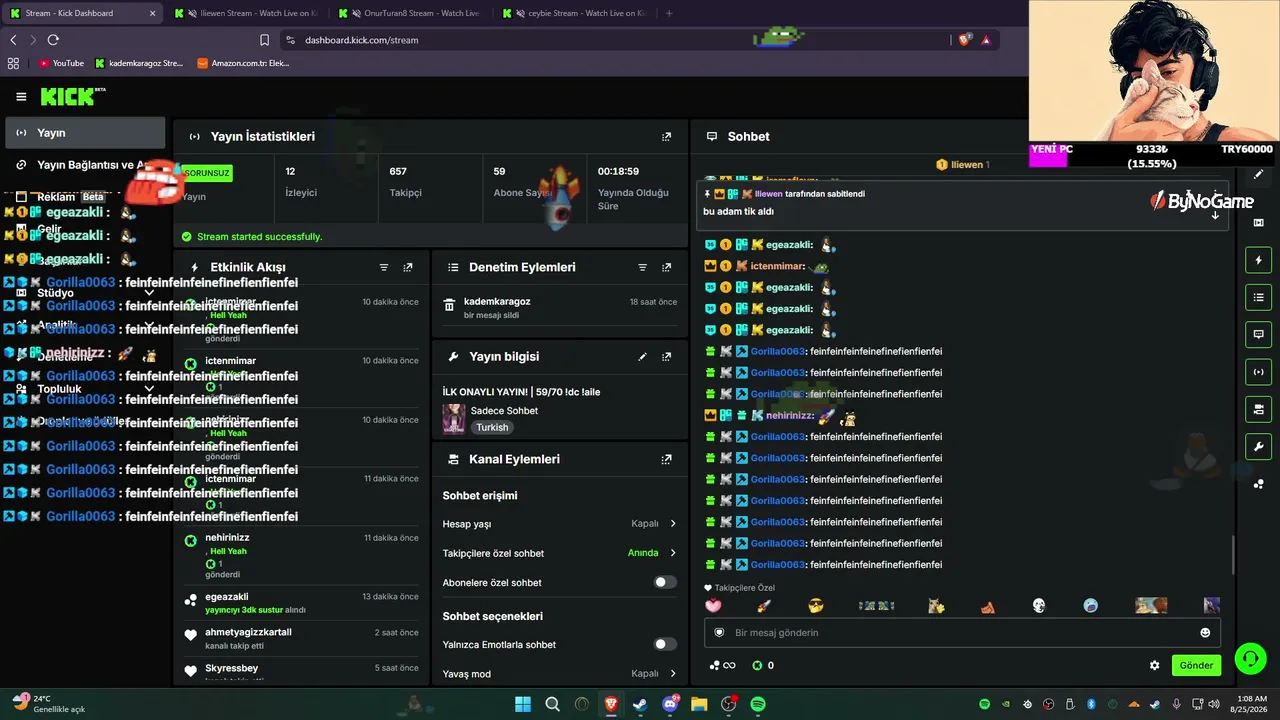Open the emoji picker in chat input
Image resolution: width=1280 pixels, height=720 pixels.
click(x=1205, y=633)
